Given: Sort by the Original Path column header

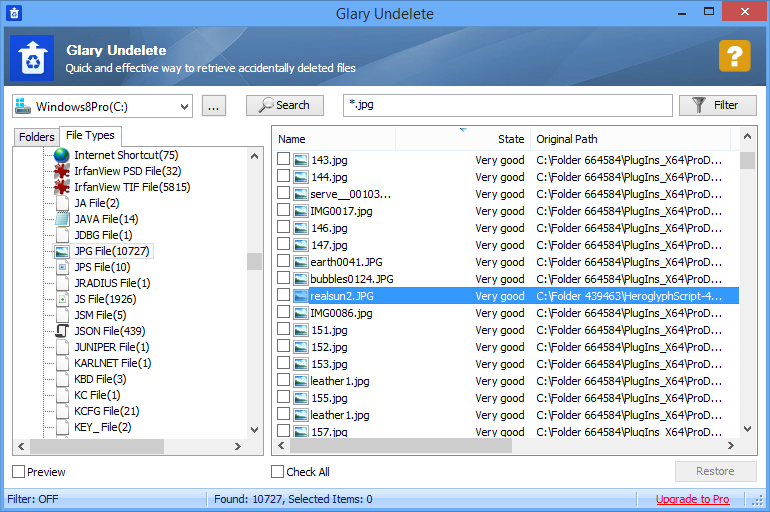Looking at the screenshot, I should pos(631,139).
